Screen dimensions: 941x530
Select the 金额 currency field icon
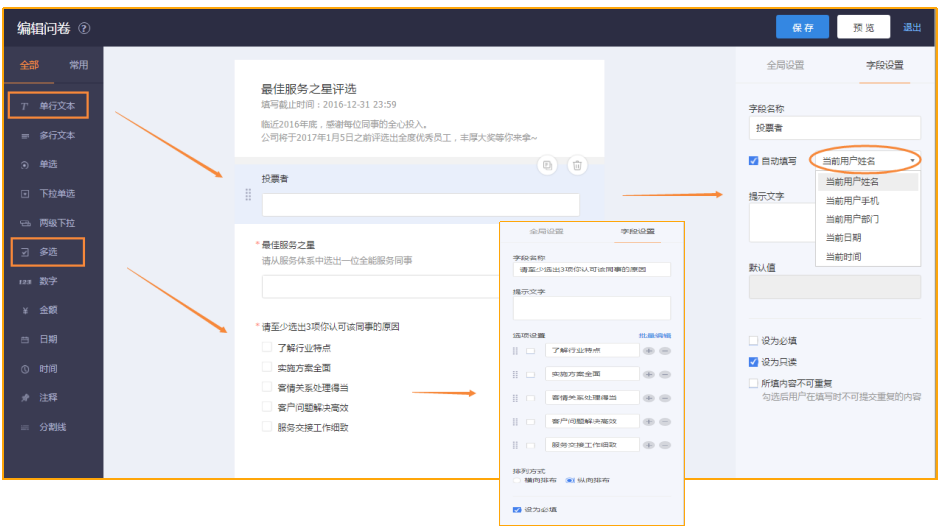click(x=25, y=310)
